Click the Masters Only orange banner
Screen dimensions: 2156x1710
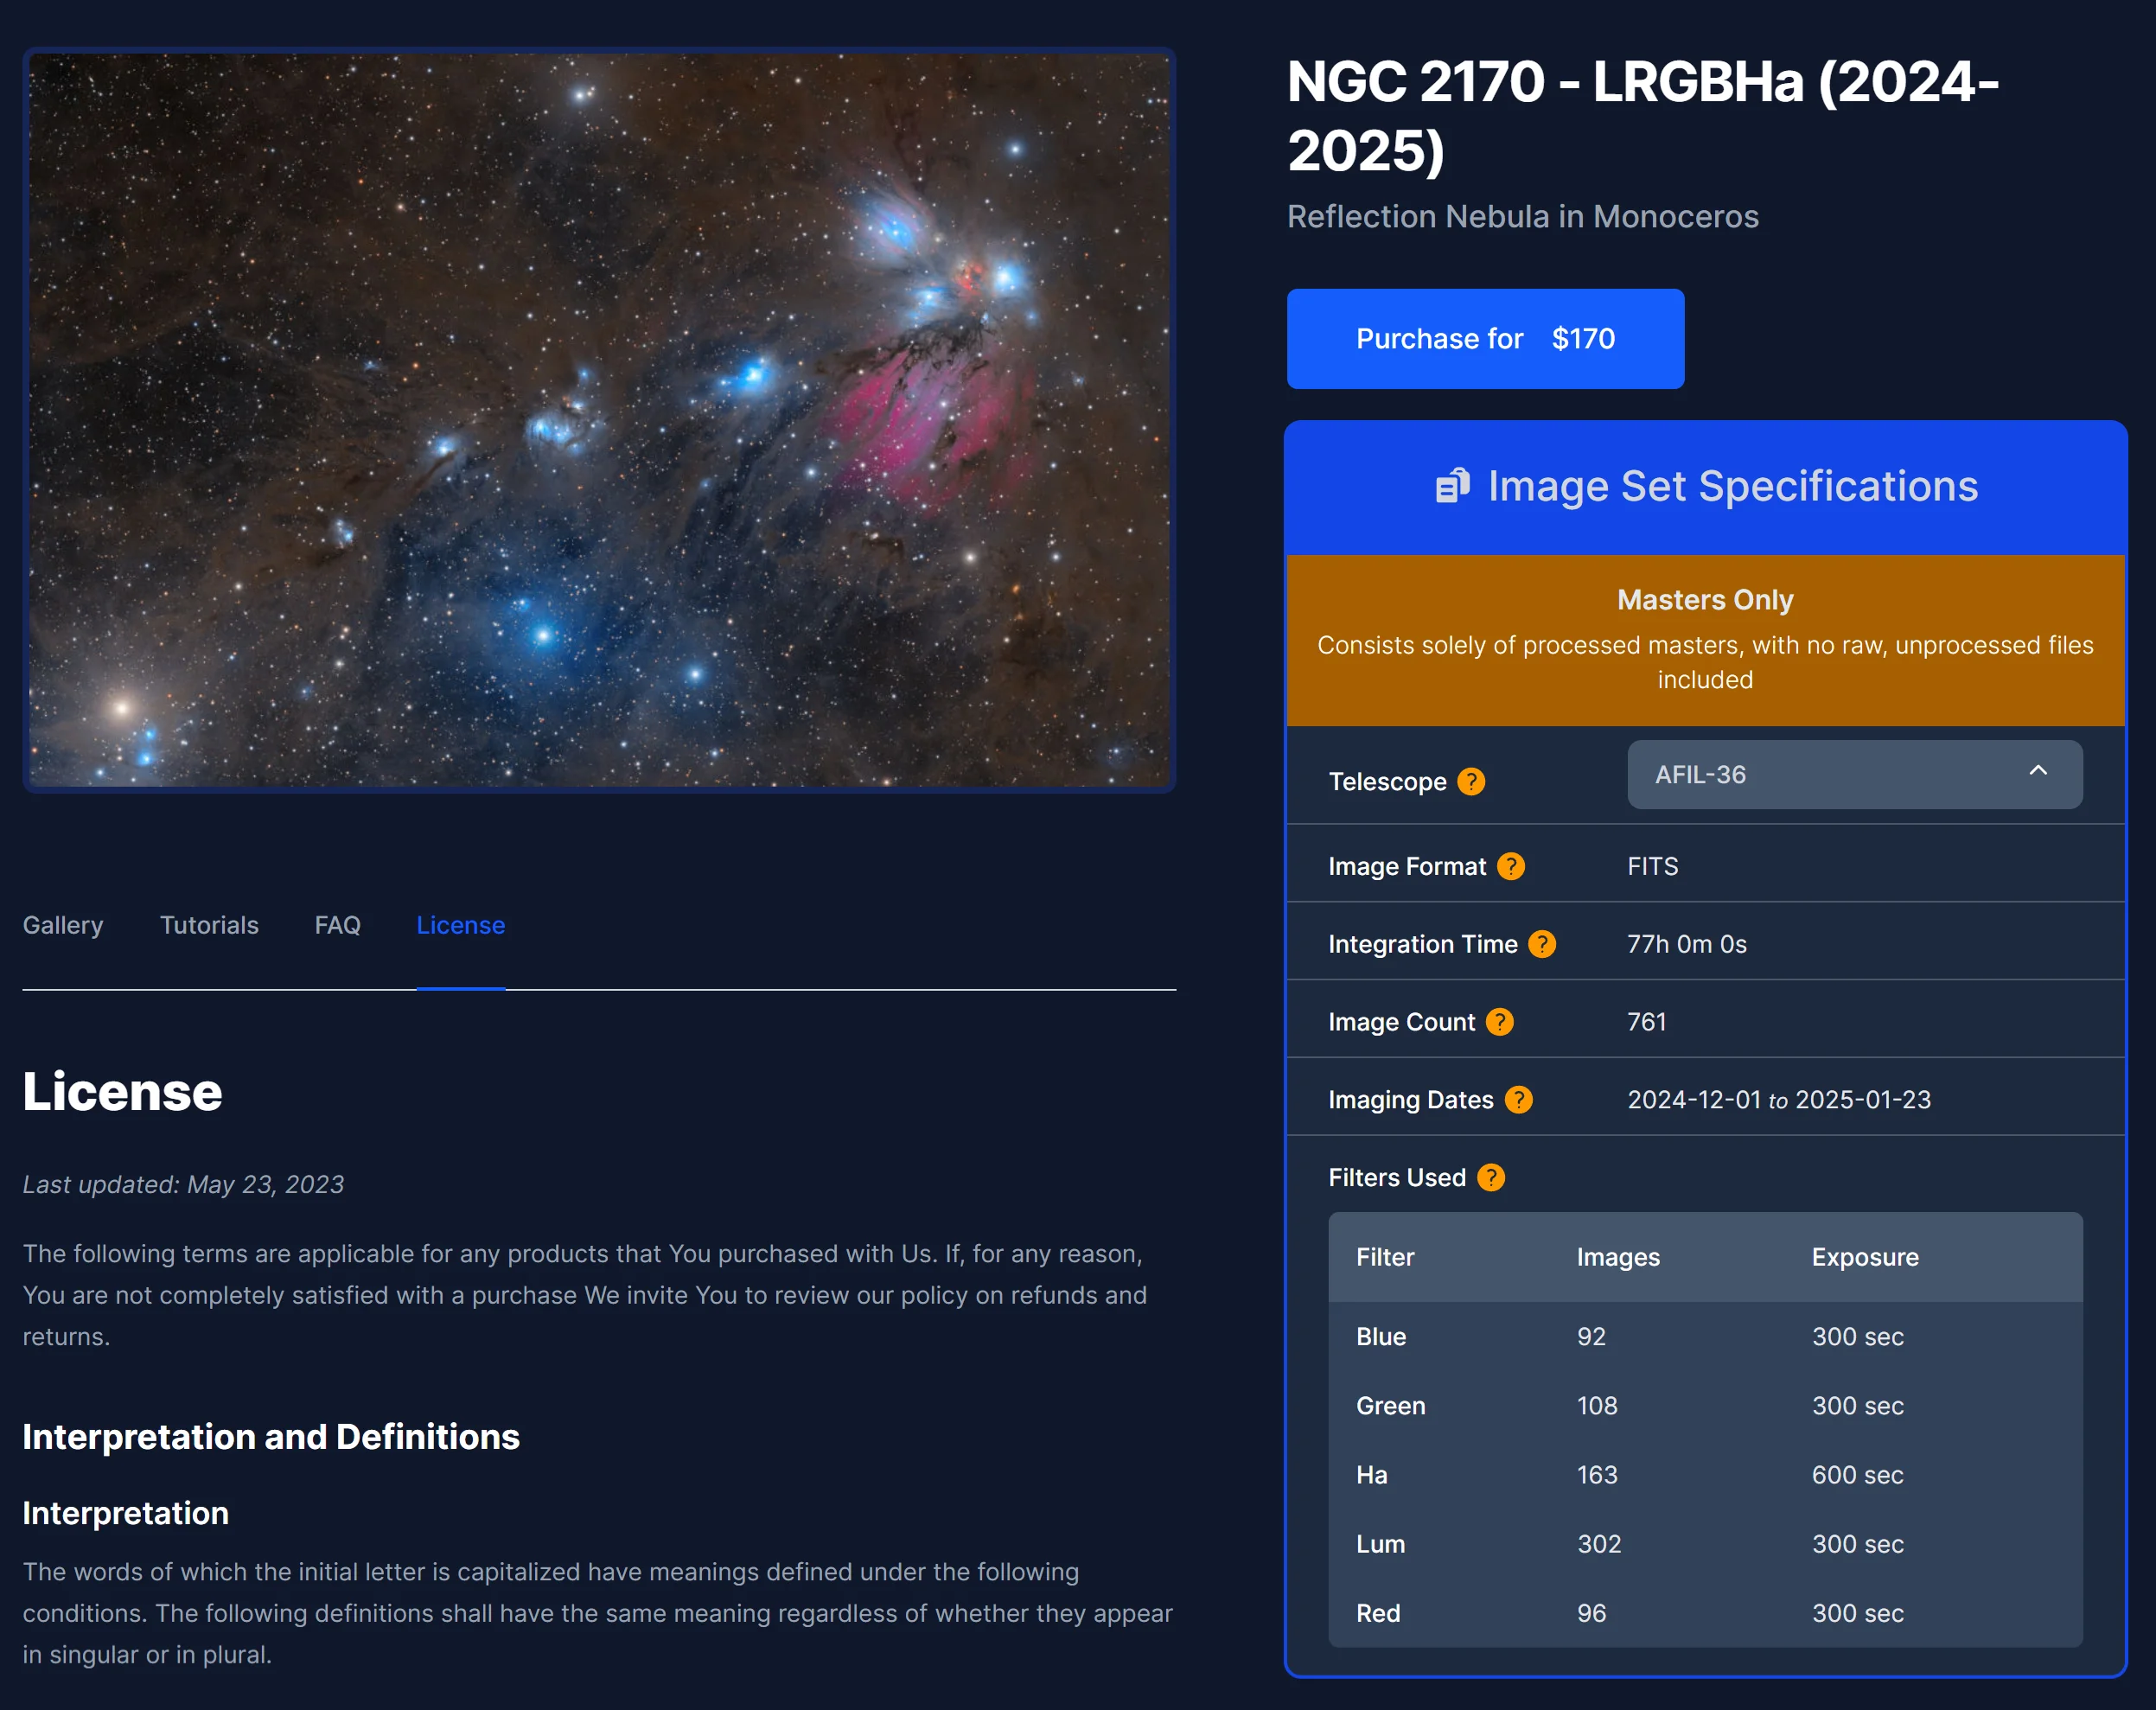(x=1704, y=639)
